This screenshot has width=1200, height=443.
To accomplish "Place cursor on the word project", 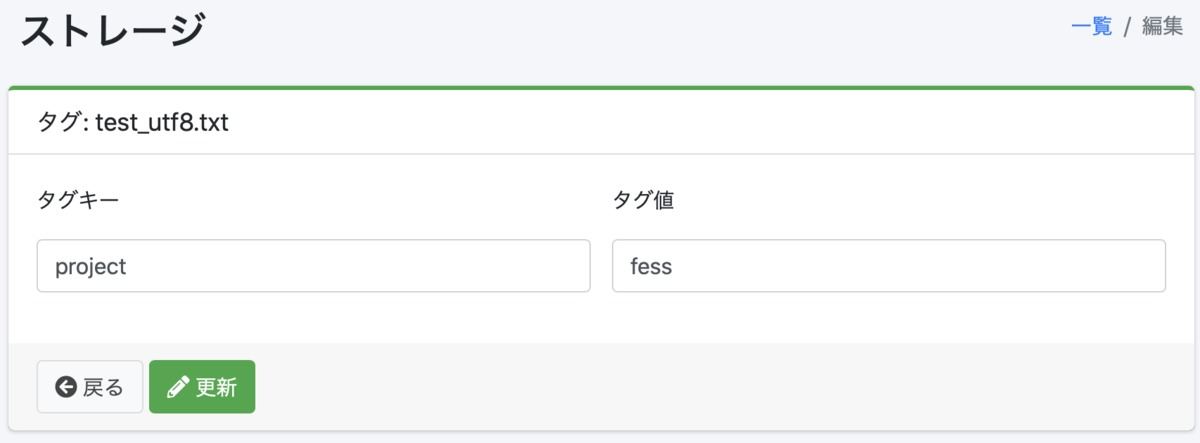I will [91, 267].
